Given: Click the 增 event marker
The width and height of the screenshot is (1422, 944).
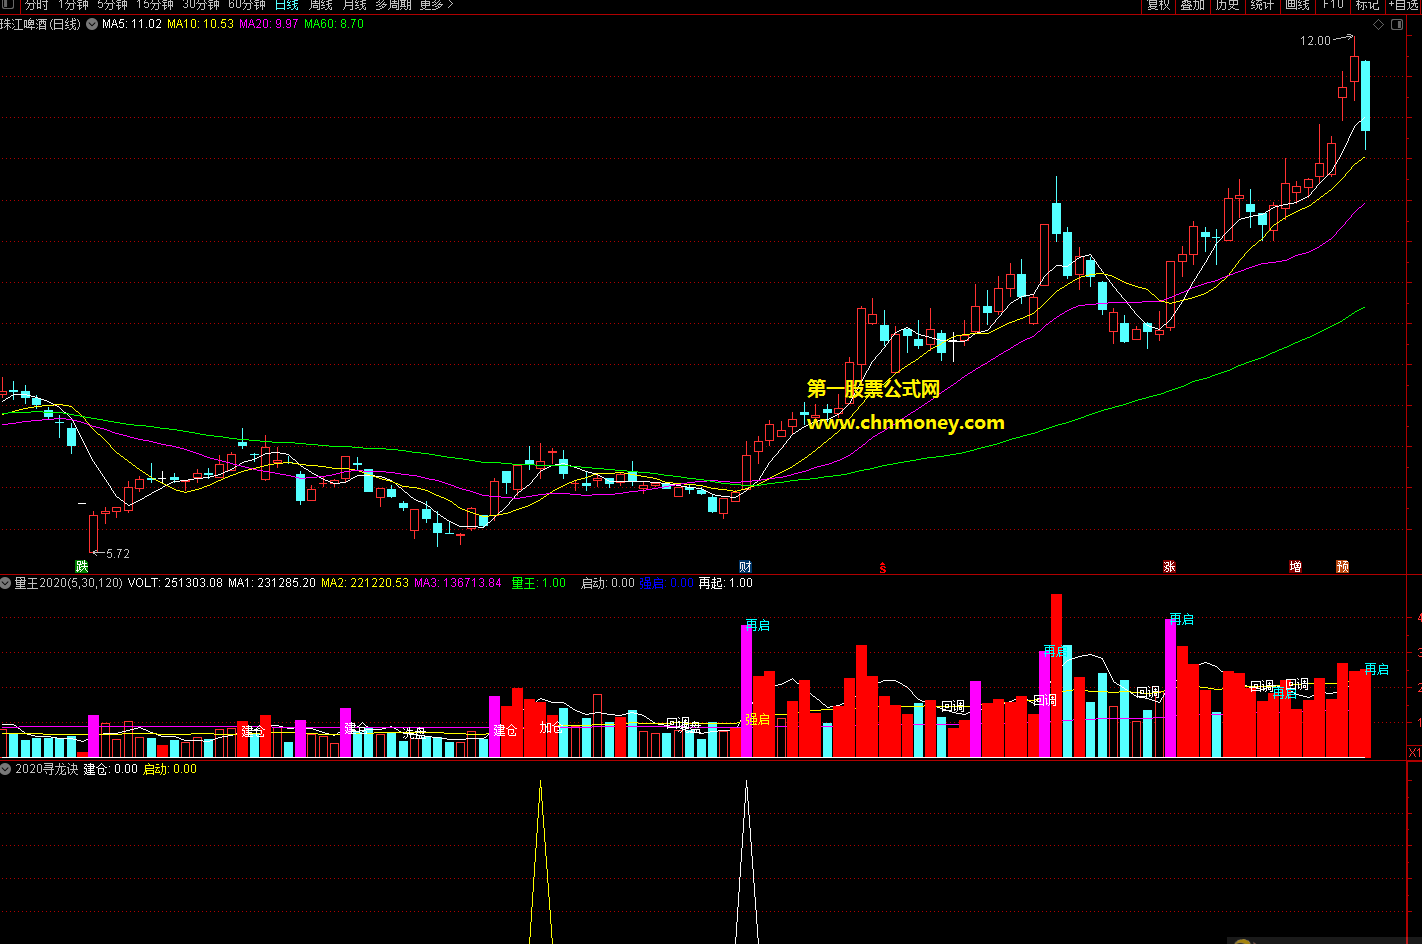Looking at the screenshot, I should point(1295,567).
